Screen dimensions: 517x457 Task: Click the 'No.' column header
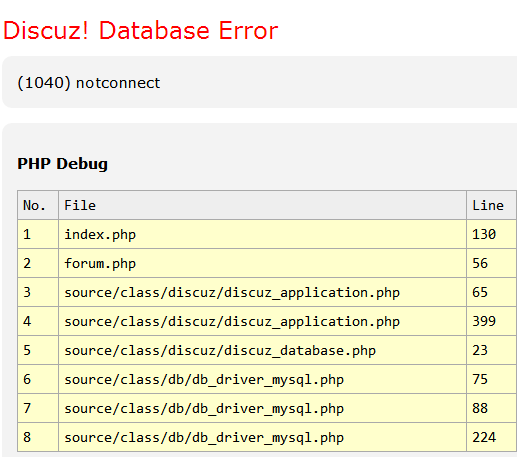coord(38,205)
